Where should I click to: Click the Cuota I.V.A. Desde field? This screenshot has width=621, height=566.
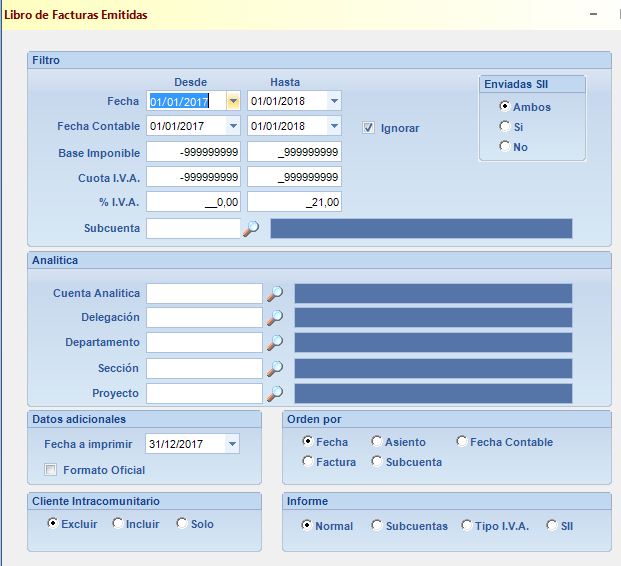pyautogui.click(x=193, y=177)
